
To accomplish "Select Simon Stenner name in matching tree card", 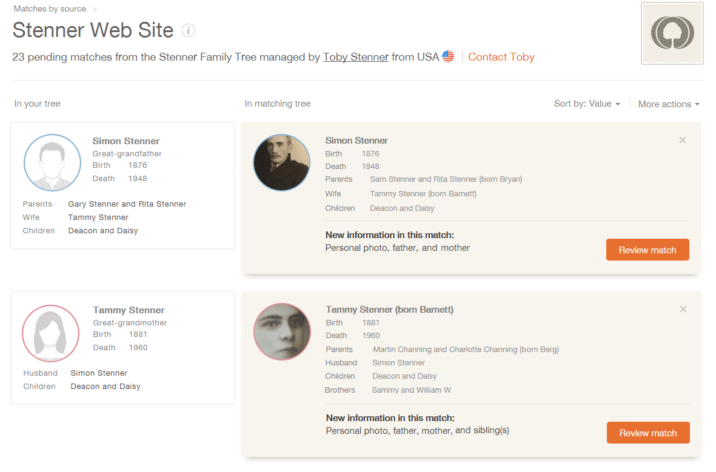I will pyautogui.click(x=356, y=141).
